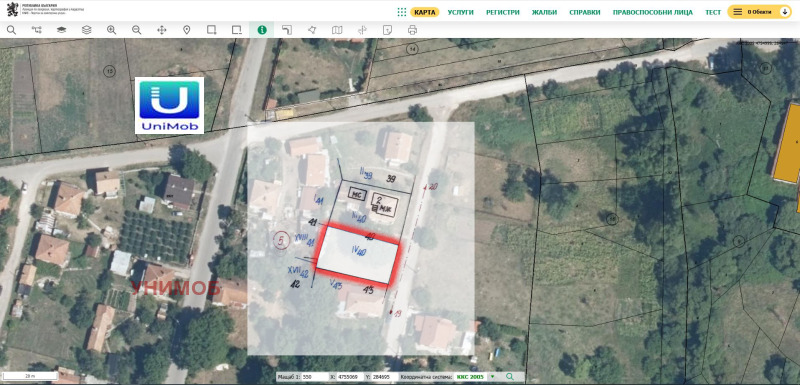Viewport: 800px width, 385px height.
Task: Click the red highlighted parcel IV 40
Action: coord(358,254)
